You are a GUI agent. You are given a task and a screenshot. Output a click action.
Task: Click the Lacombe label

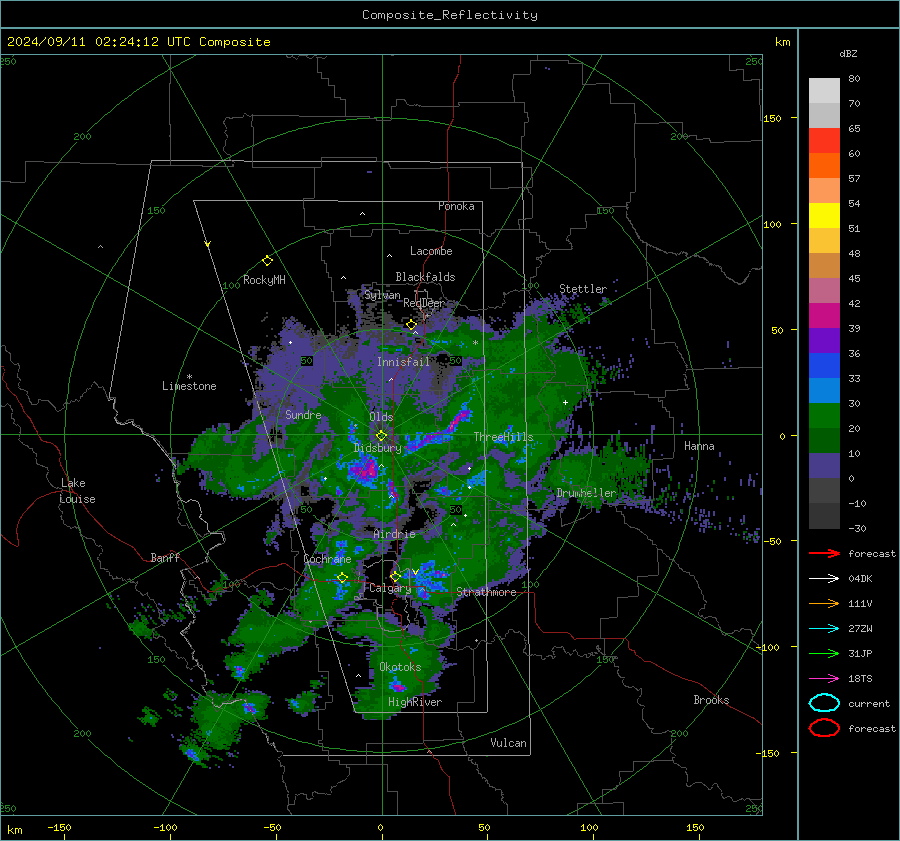(431, 251)
